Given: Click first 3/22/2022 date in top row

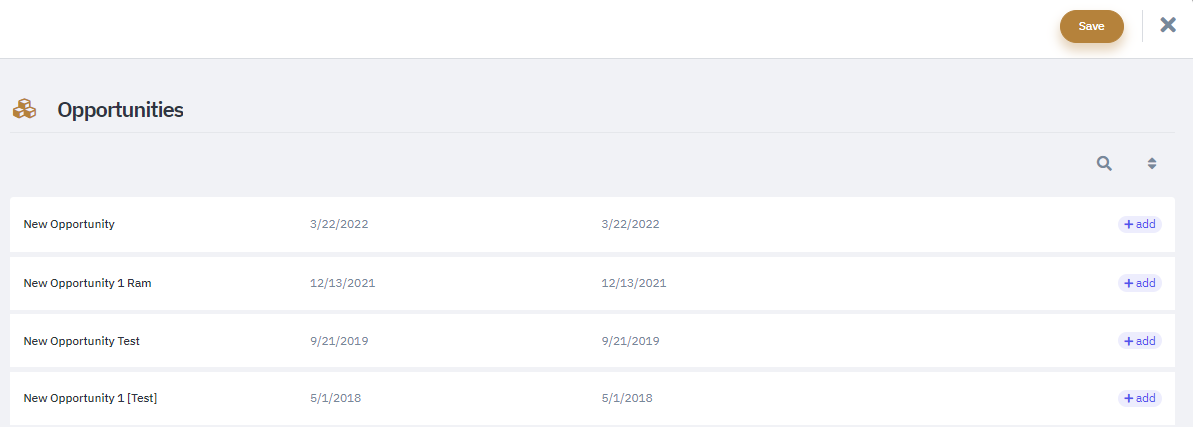Looking at the screenshot, I should tap(339, 225).
